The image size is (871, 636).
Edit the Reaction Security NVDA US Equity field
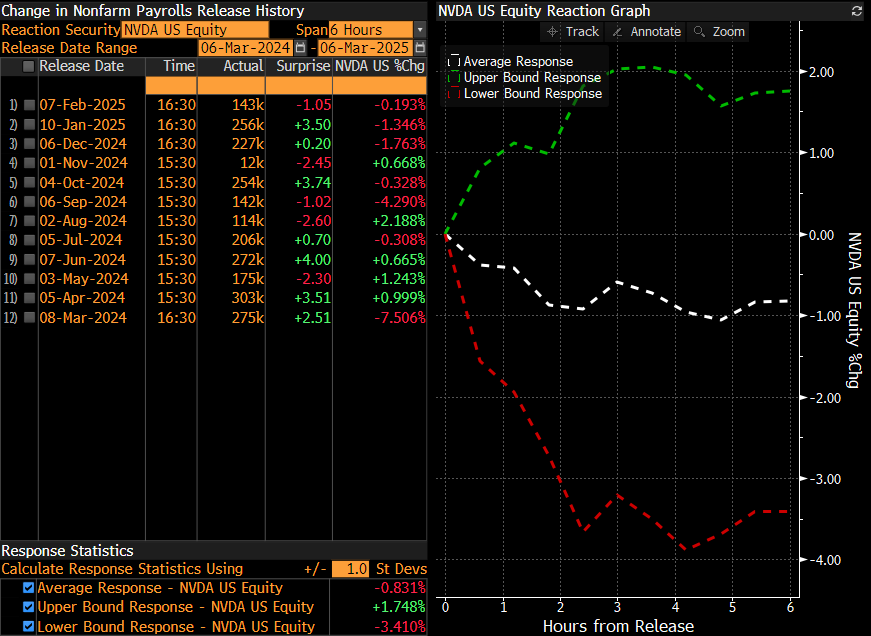pyautogui.click(x=196, y=30)
